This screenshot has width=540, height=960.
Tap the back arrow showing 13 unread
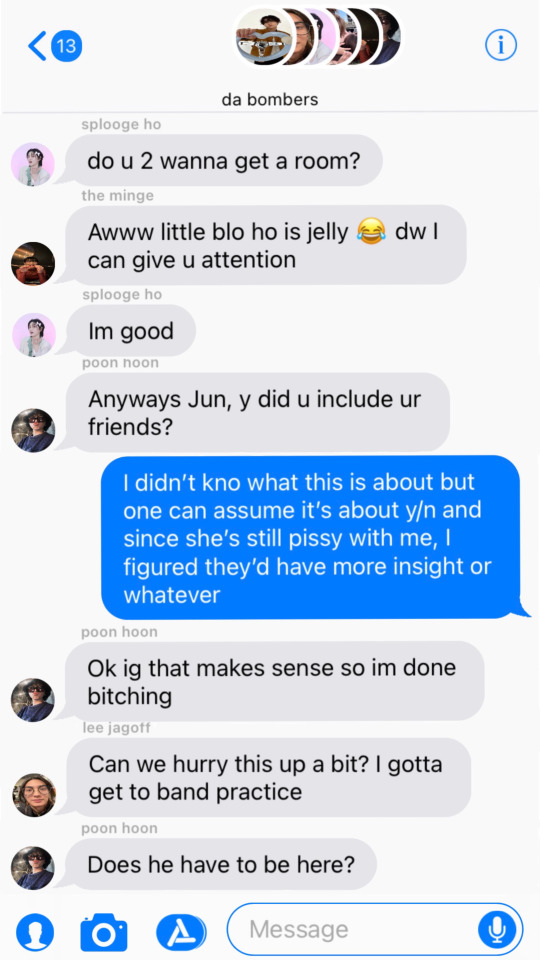tap(55, 46)
